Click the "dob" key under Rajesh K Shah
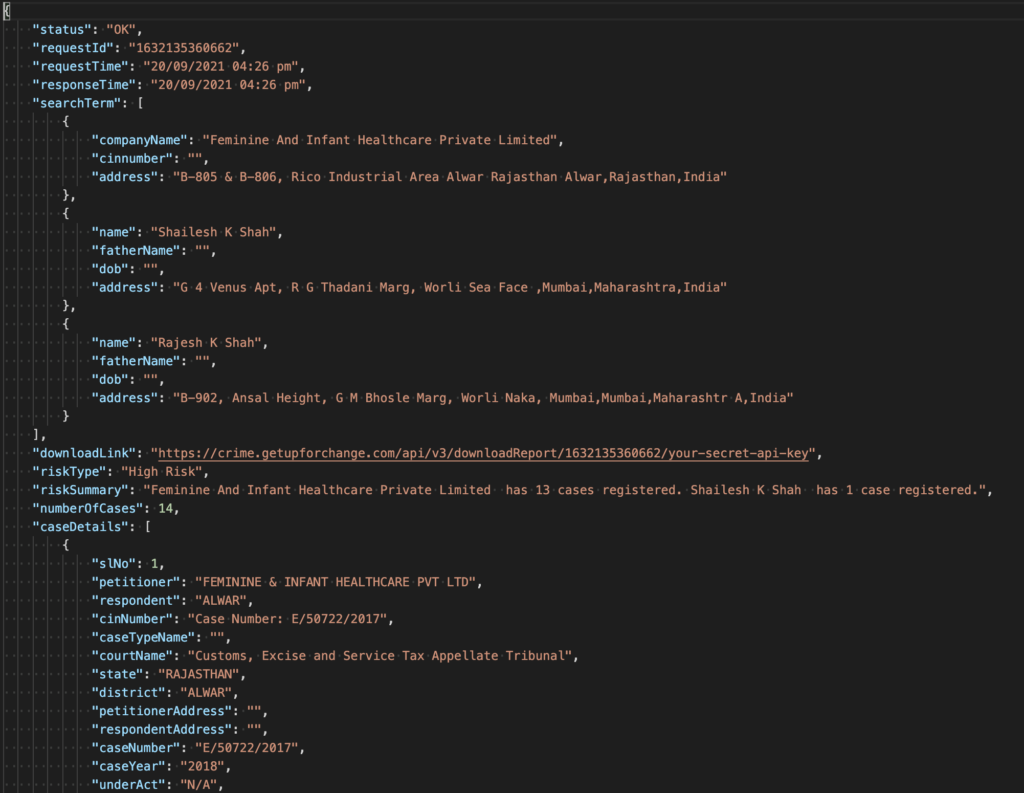The width and height of the screenshot is (1024, 793). click(x=110, y=380)
